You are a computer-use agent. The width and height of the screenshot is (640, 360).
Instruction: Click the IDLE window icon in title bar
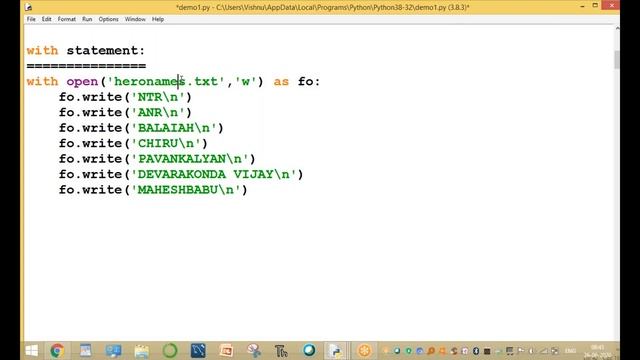click(28, 7)
